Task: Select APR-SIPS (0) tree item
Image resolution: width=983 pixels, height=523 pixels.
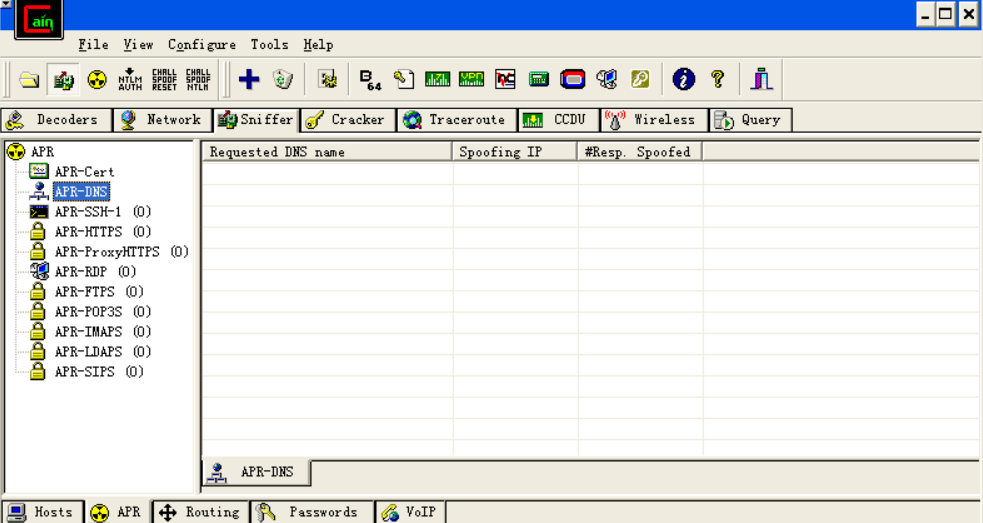Action: [99, 372]
